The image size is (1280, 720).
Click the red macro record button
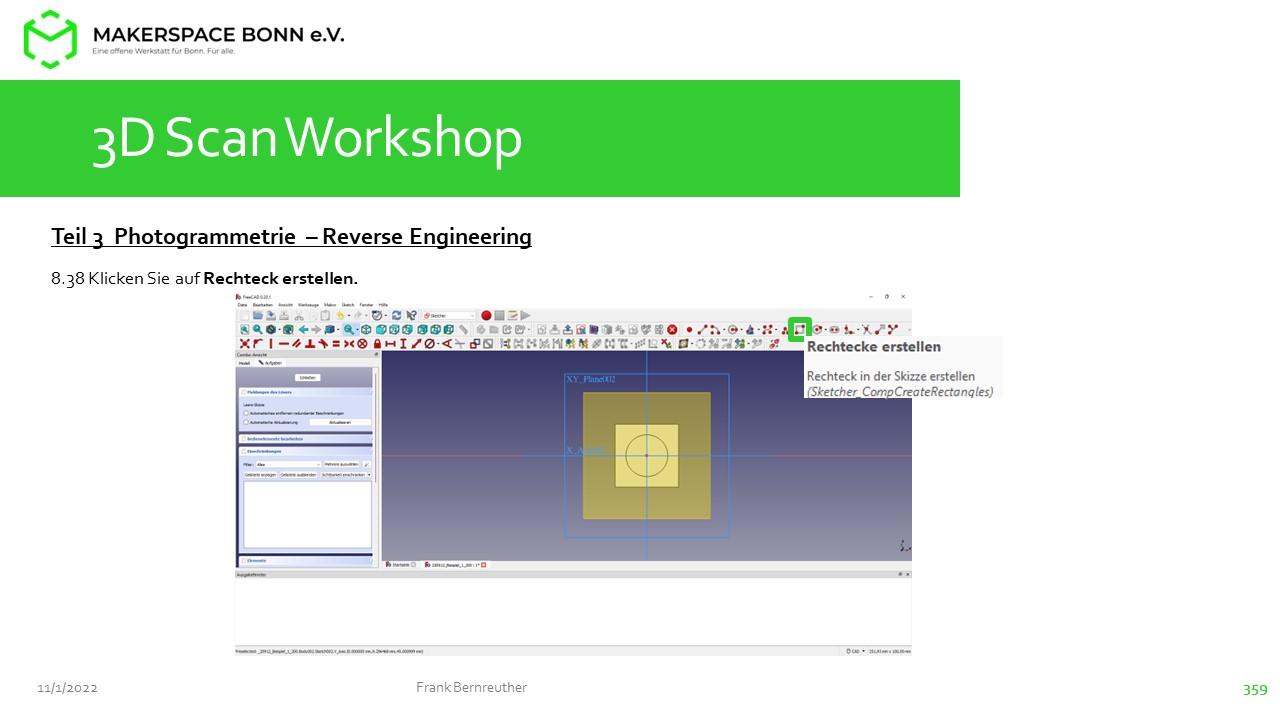(x=486, y=316)
